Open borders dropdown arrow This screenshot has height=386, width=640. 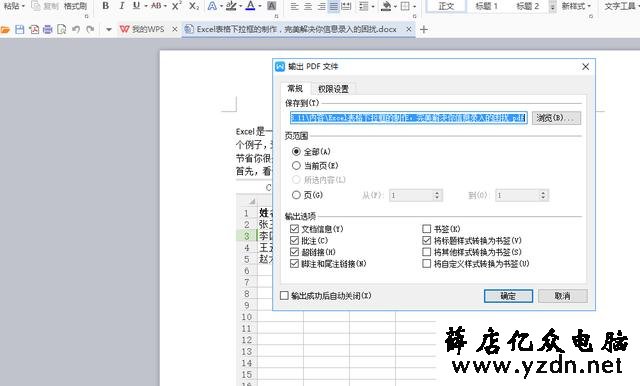[x=414, y=6]
